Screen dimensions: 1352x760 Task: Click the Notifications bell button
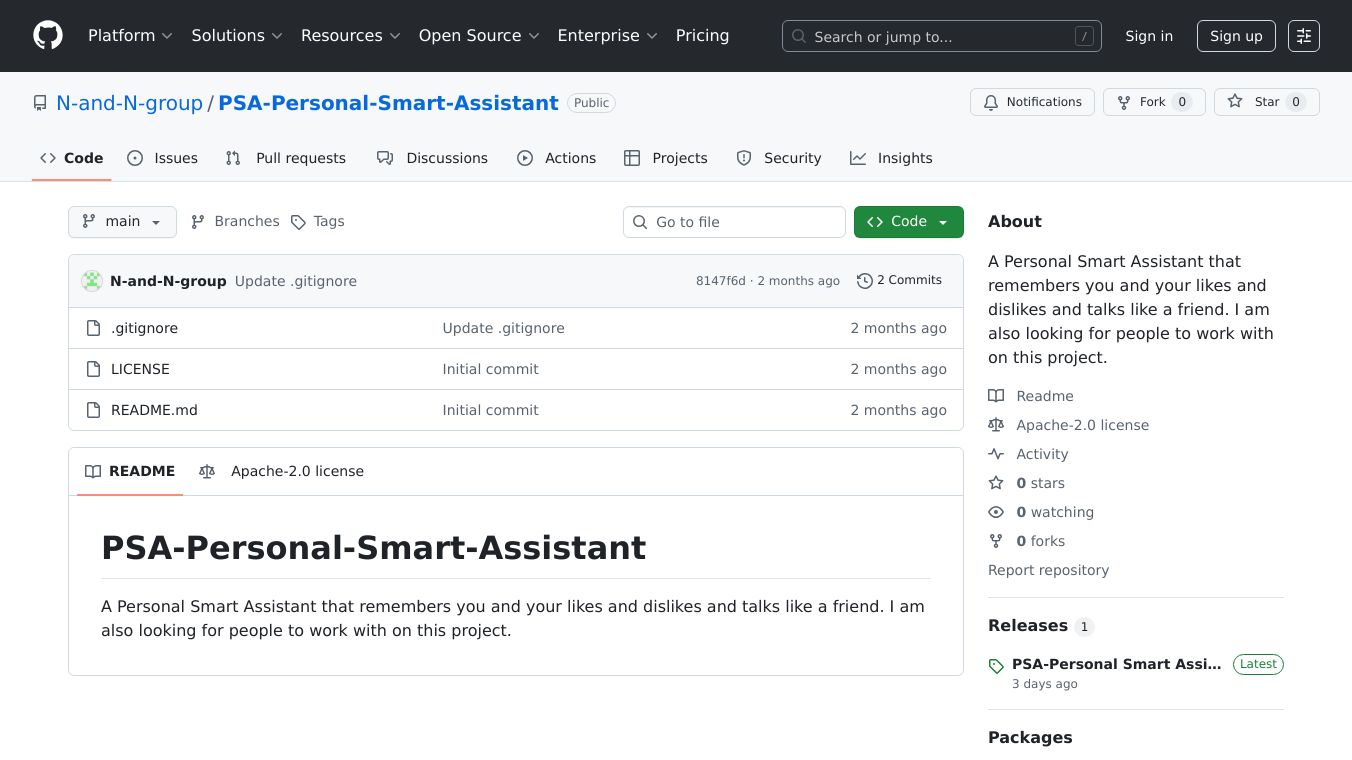1032,102
